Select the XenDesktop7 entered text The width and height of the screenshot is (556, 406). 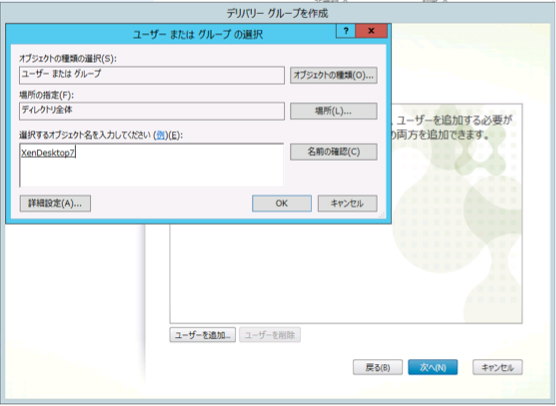tap(48, 153)
